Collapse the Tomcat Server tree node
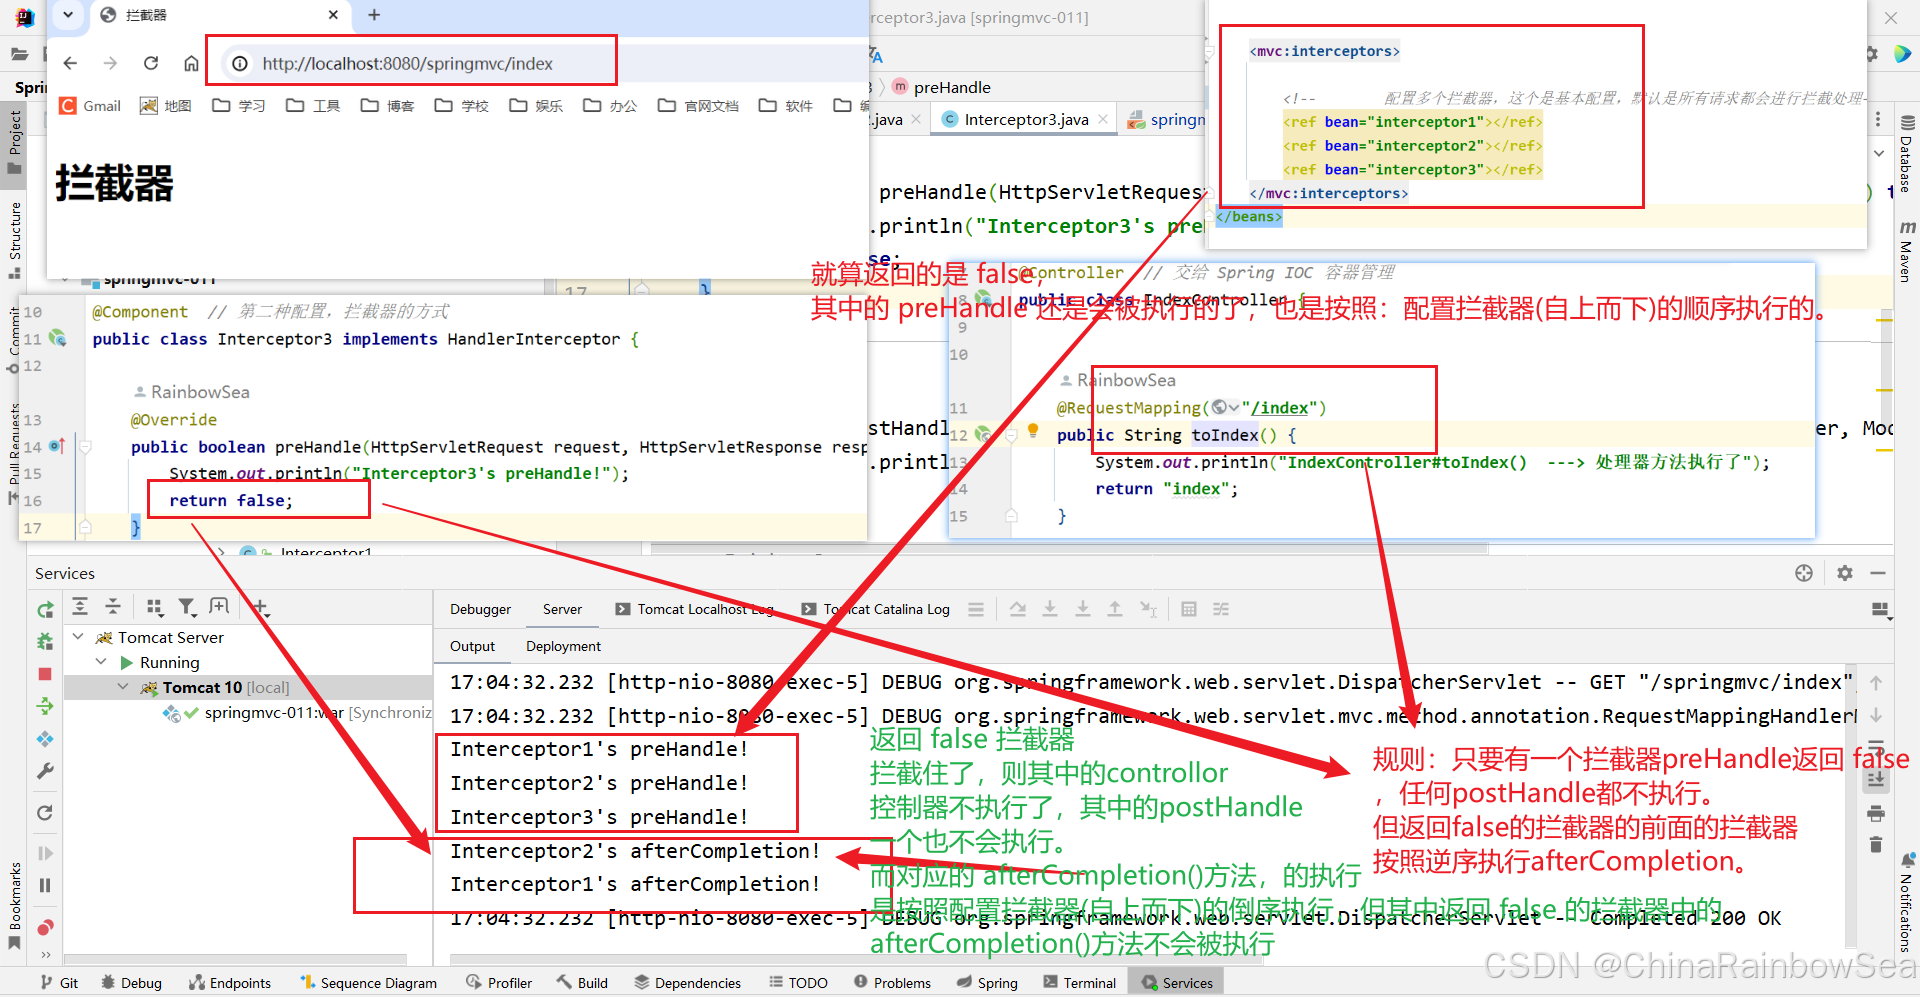 [78, 636]
